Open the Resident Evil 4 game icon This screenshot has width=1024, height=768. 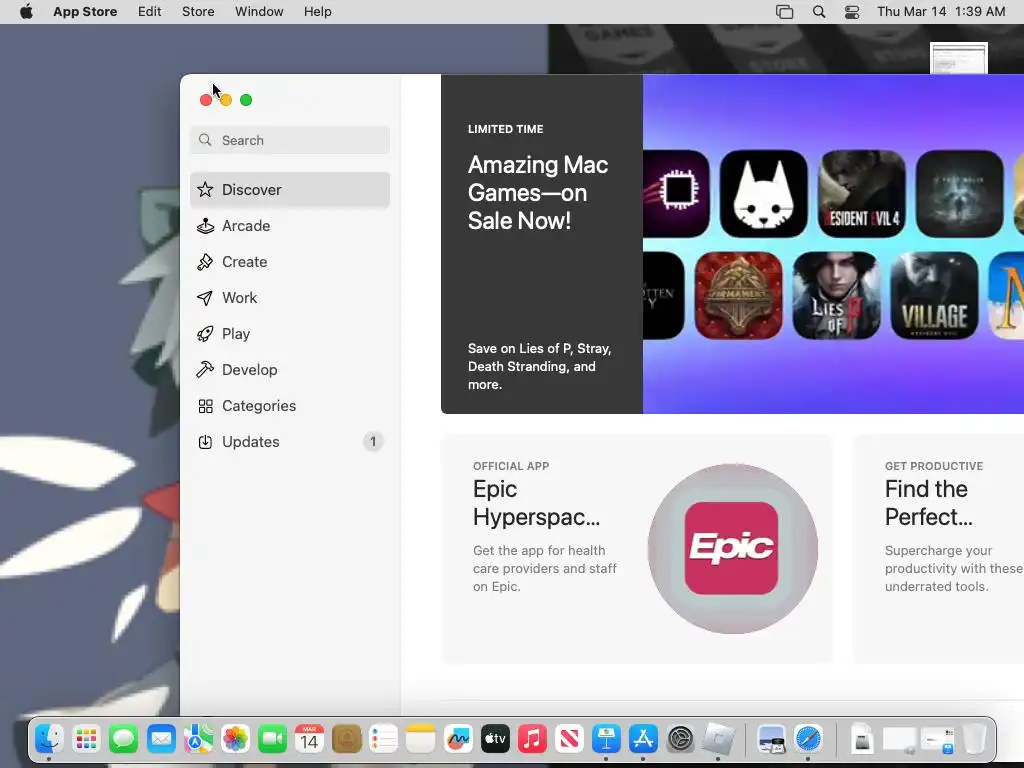pos(861,194)
